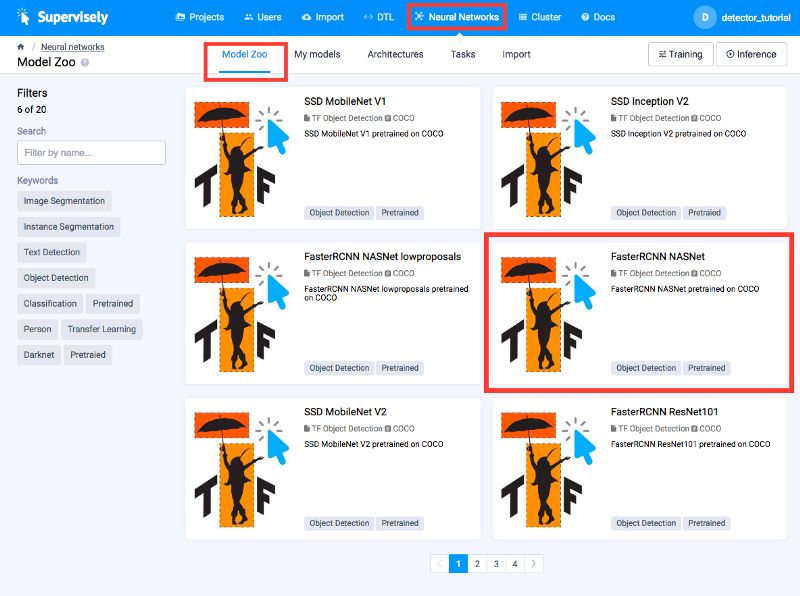The image size is (800, 596).
Task: Open the SSD MobileNet V2 thumbnail image
Action: [242, 469]
